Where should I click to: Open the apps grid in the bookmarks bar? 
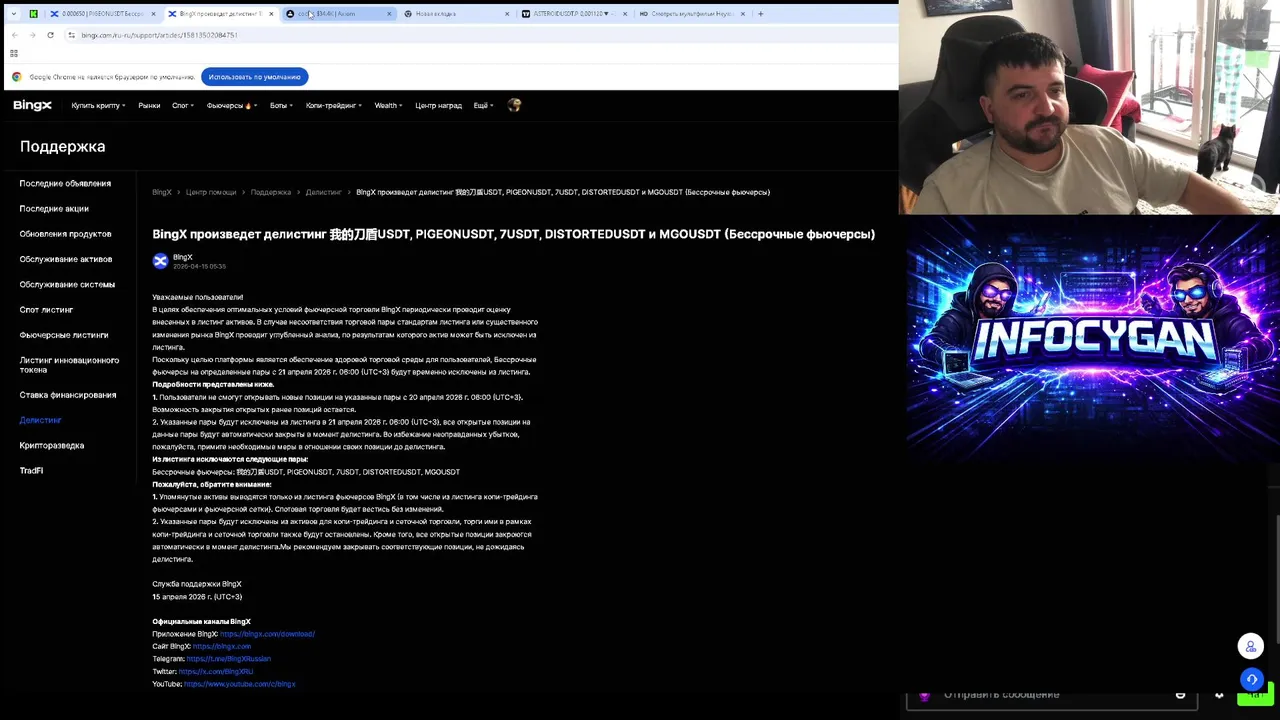tap(14, 53)
